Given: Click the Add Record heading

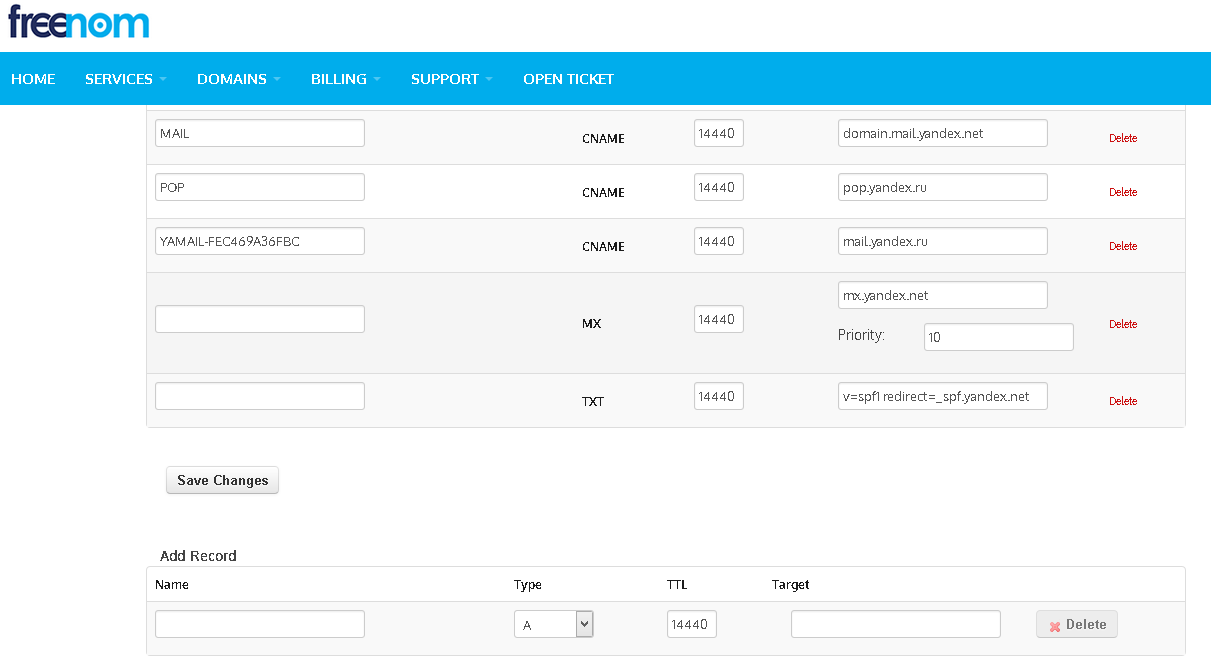Looking at the screenshot, I should coord(198,556).
